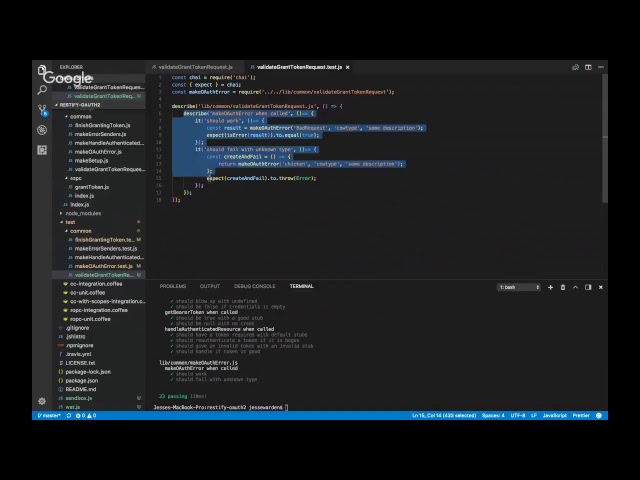Change indentation via Spaces: 4
Viewport: 640px width, 480px height.
(x=493, y=416)
